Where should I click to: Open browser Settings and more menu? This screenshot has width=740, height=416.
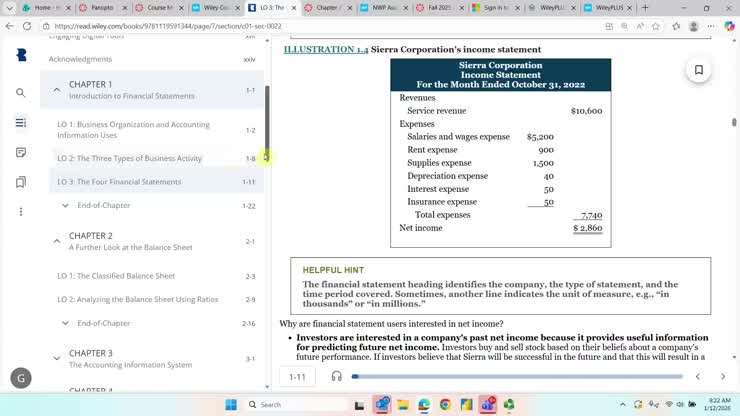click(711, 26)
